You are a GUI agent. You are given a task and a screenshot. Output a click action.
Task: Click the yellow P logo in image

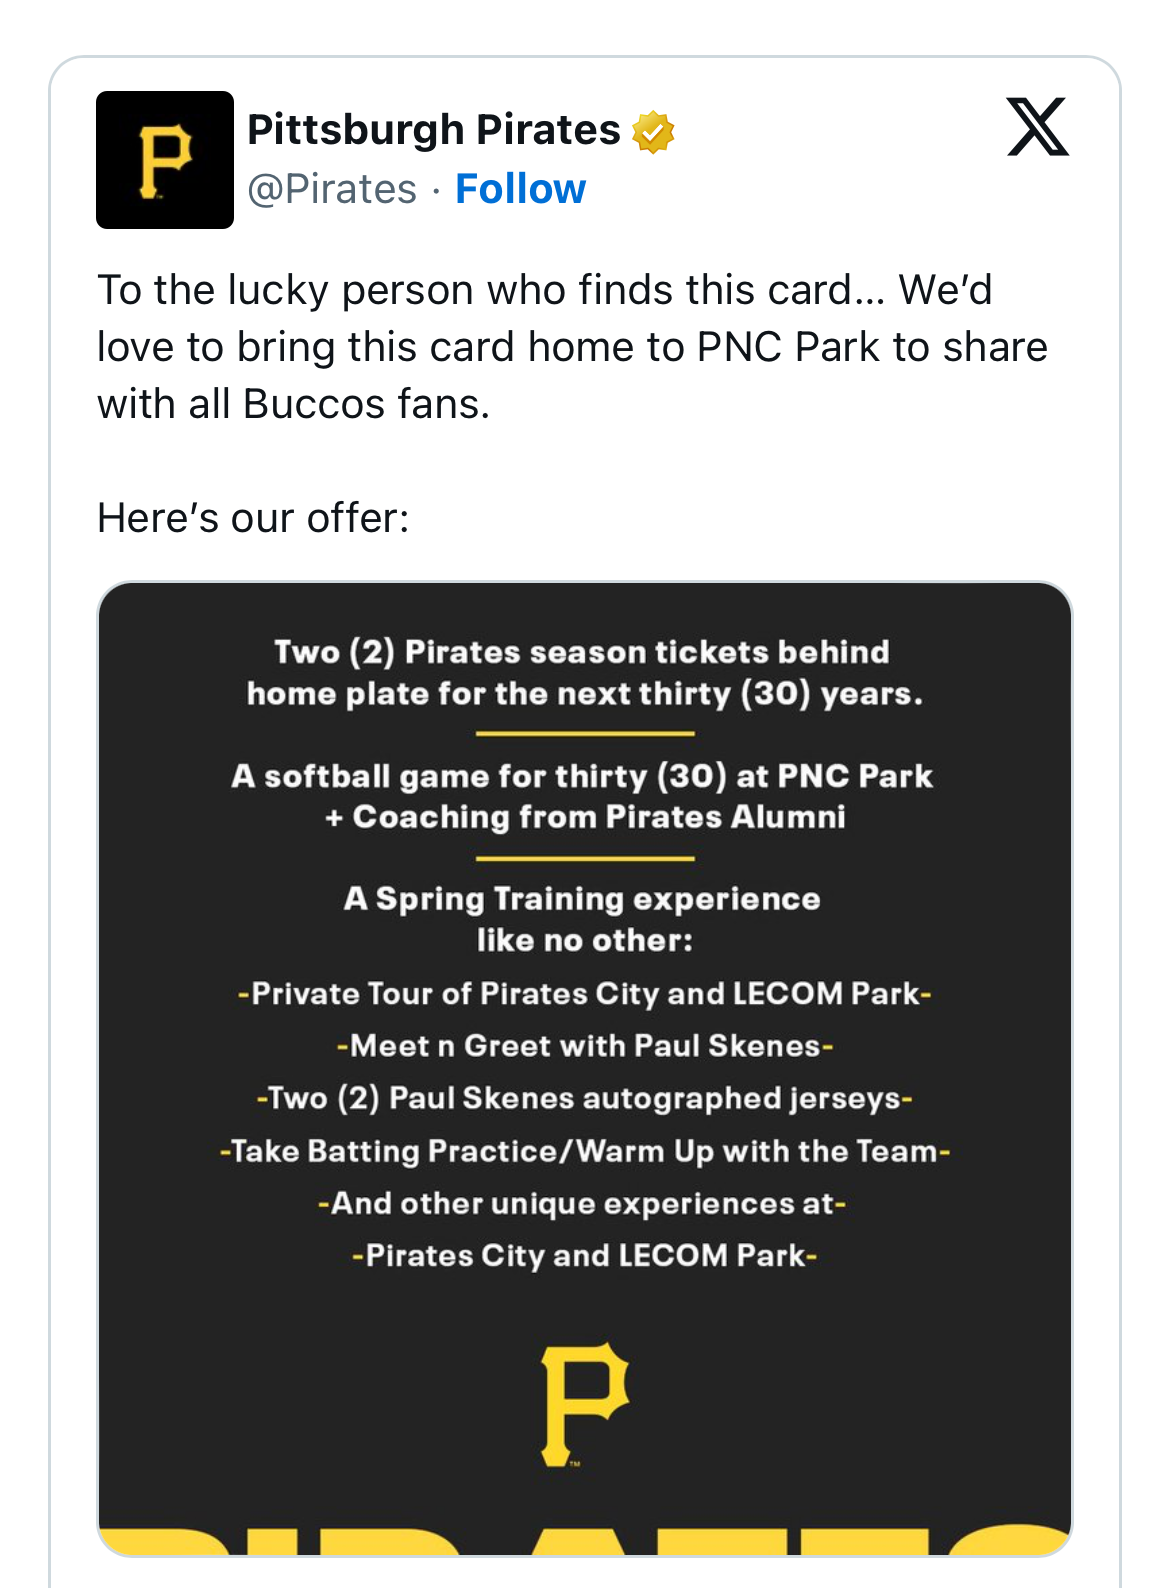point(584,1404)
